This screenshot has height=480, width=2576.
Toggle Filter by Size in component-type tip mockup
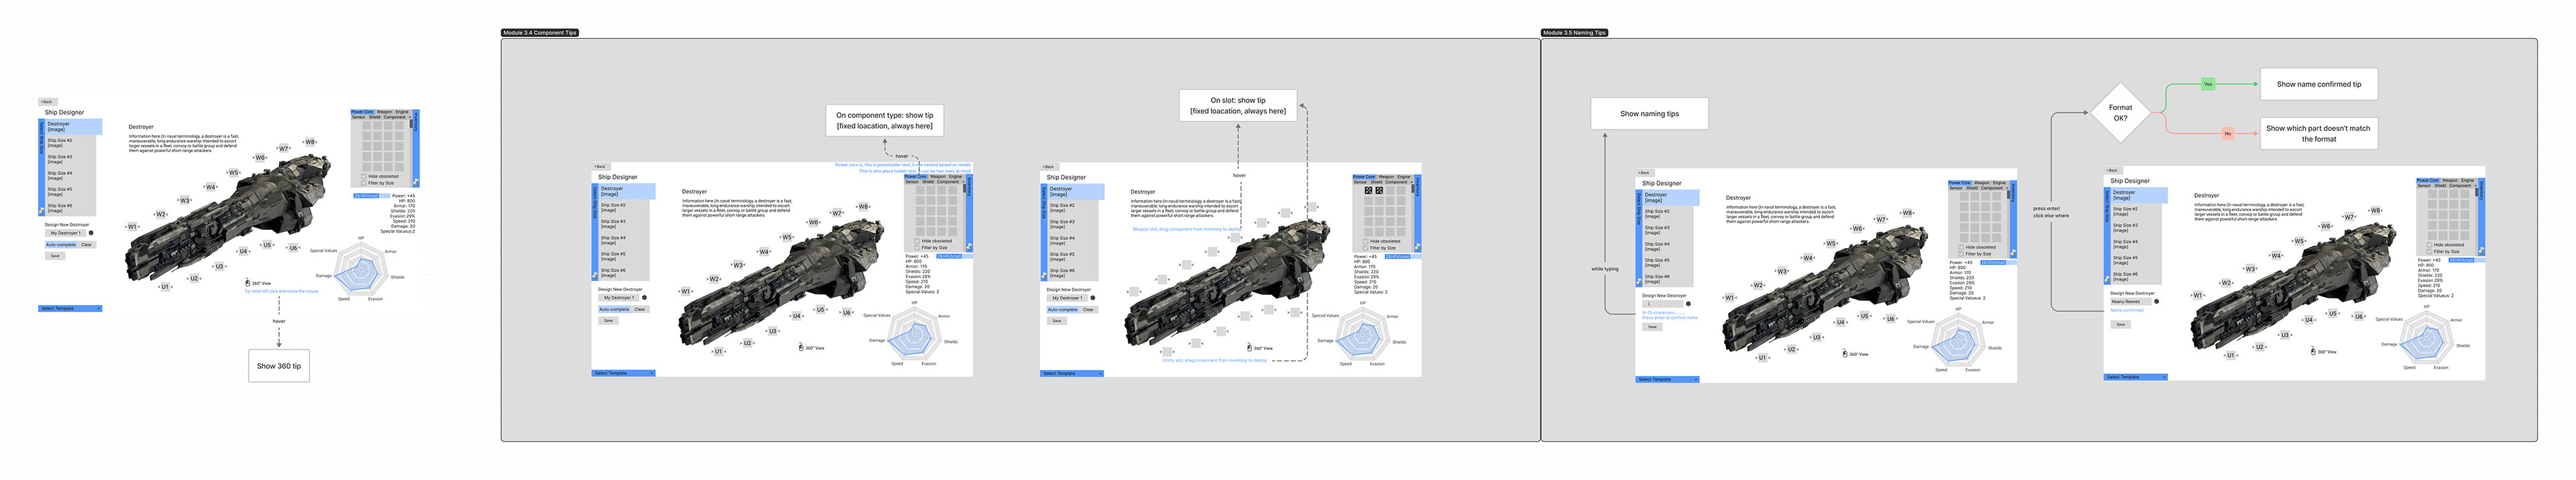(x=918, y=248)
